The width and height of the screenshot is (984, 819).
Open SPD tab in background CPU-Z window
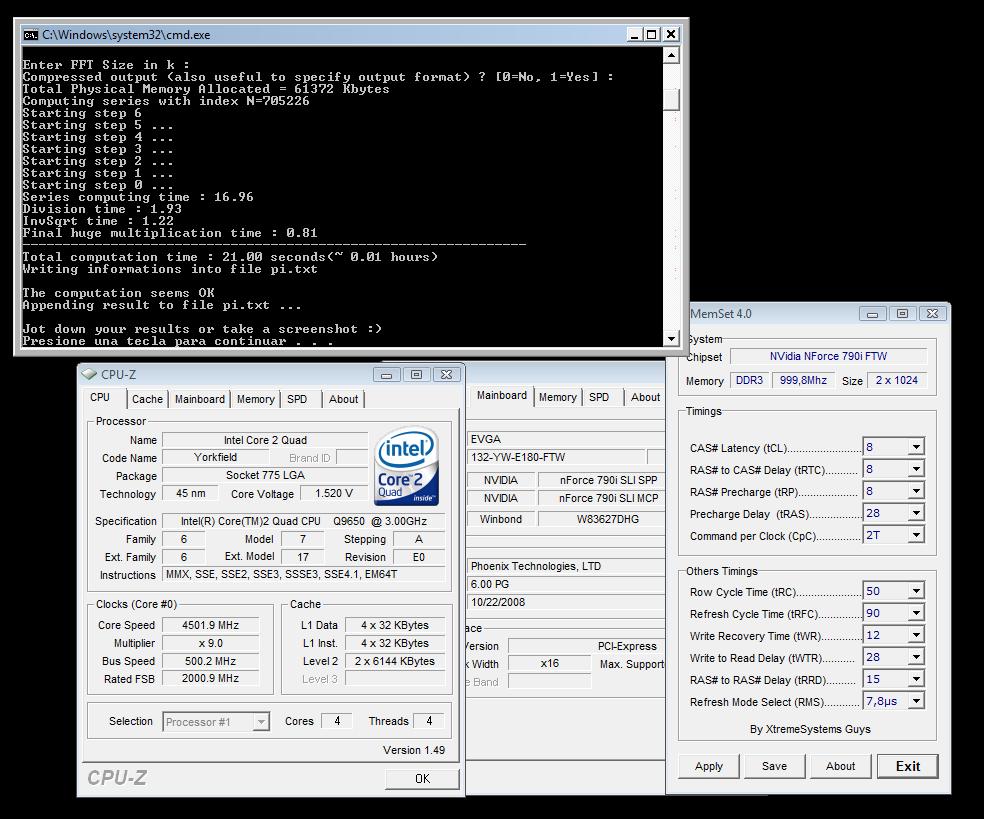click(x=599, y=397)
